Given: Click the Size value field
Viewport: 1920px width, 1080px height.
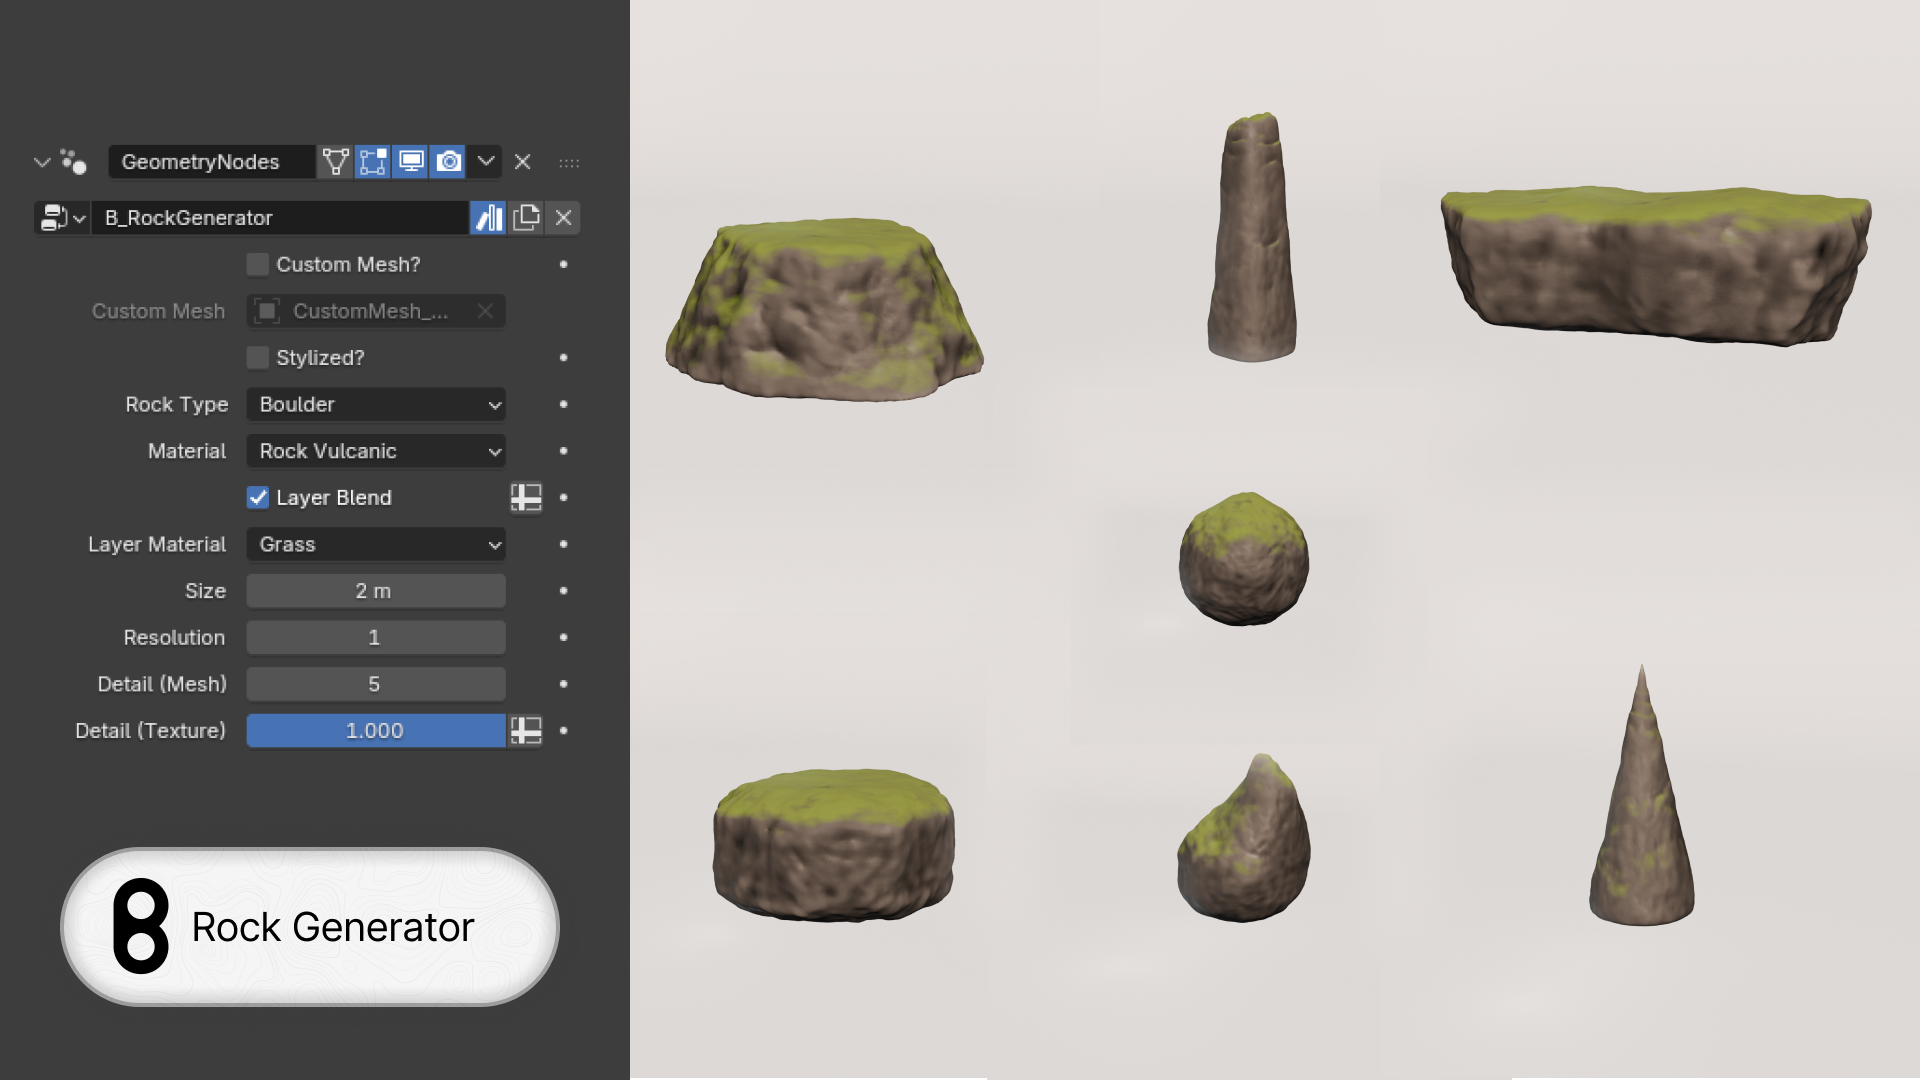Looking at the screenshot, I should 375,591.
